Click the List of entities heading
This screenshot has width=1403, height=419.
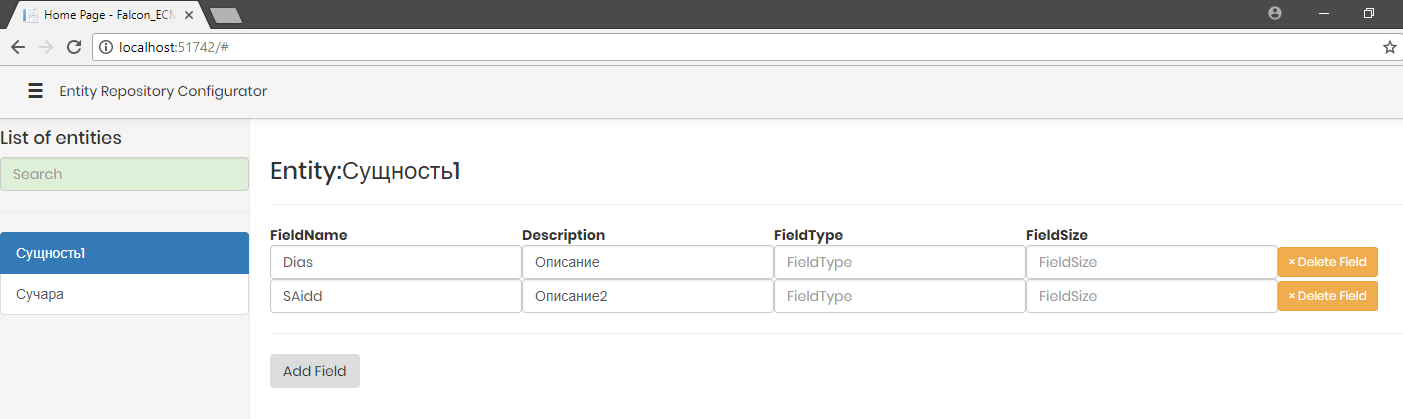pos(61,138)
